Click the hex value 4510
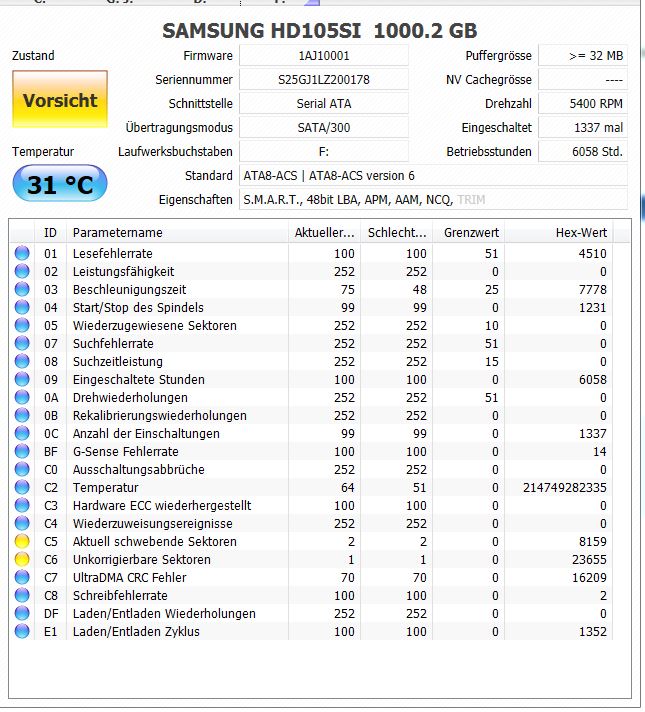Viewport: 645px width, 712px height. [x=593, y=253]
